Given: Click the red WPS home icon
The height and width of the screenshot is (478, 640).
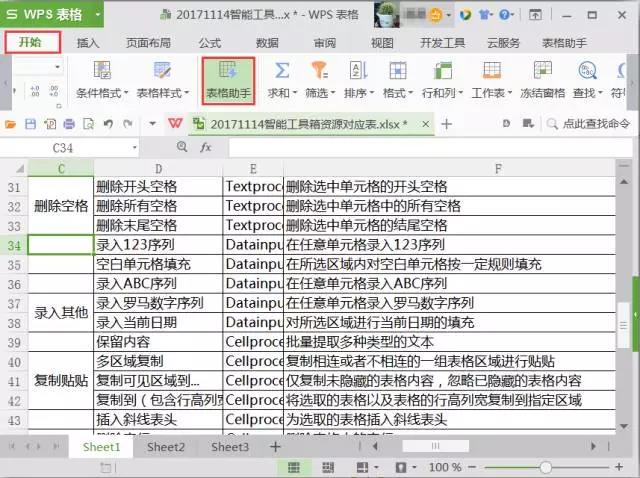Looking at the screenshot, I should pyautogui.click(x=175, y=123).
